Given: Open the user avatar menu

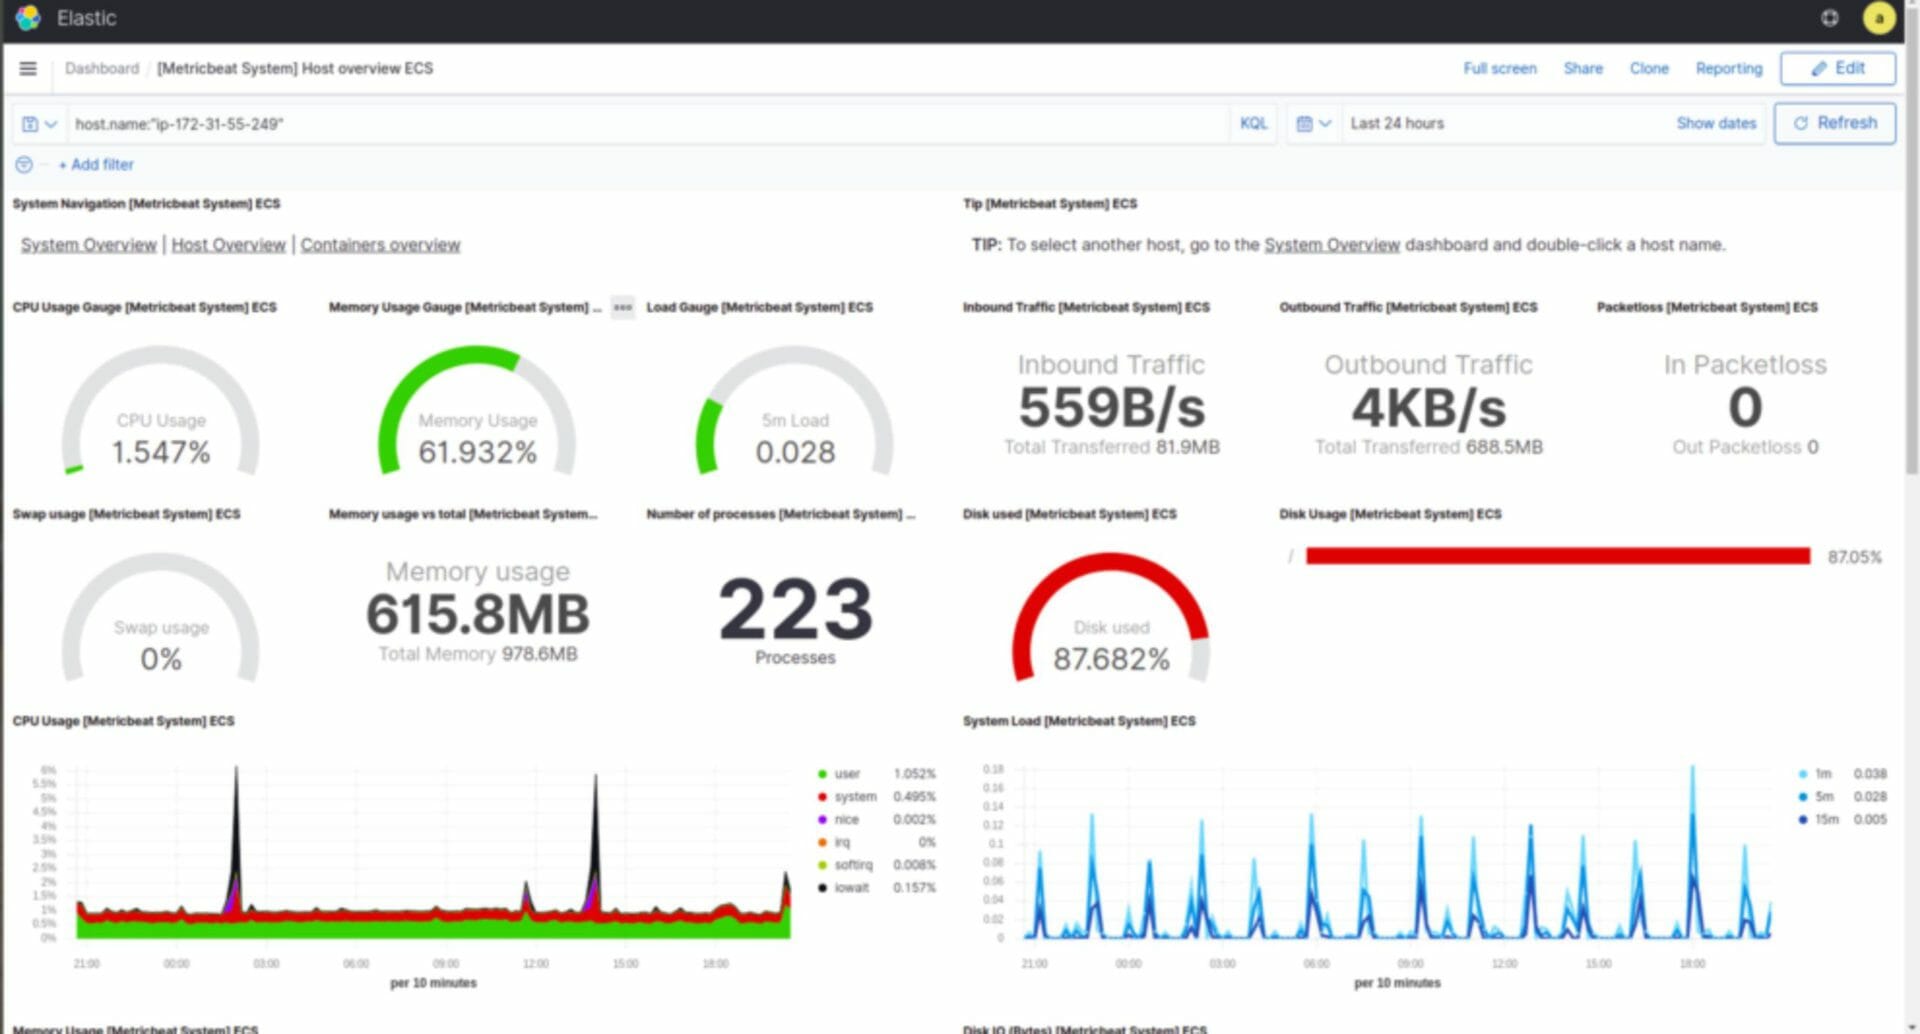Looking at the screenshot, I should tap(1878, 18).
